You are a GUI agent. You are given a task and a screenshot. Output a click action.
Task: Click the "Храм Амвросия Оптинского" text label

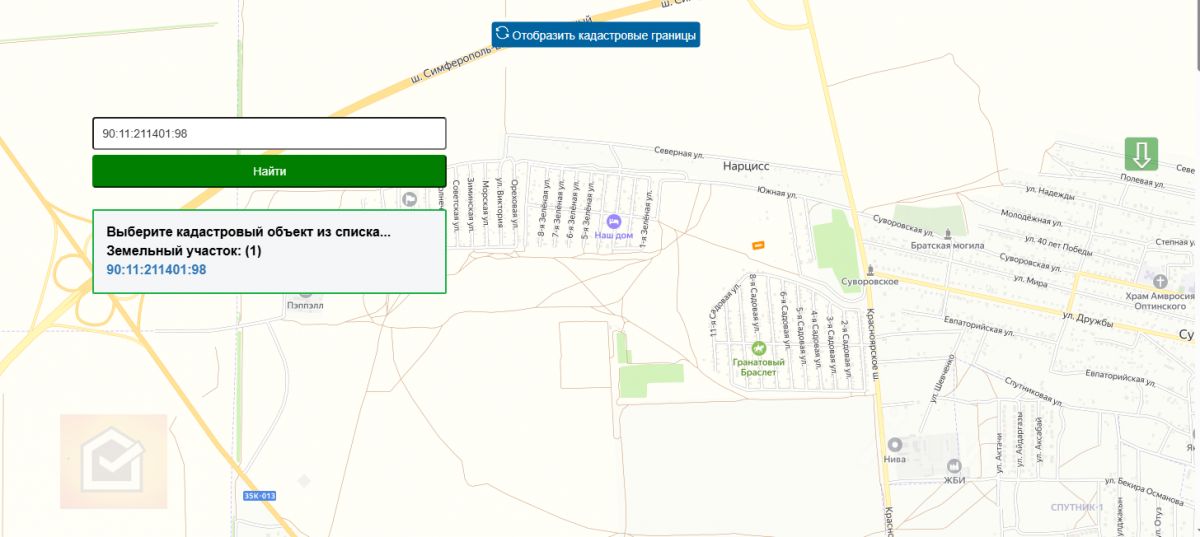click(1161, 302)
